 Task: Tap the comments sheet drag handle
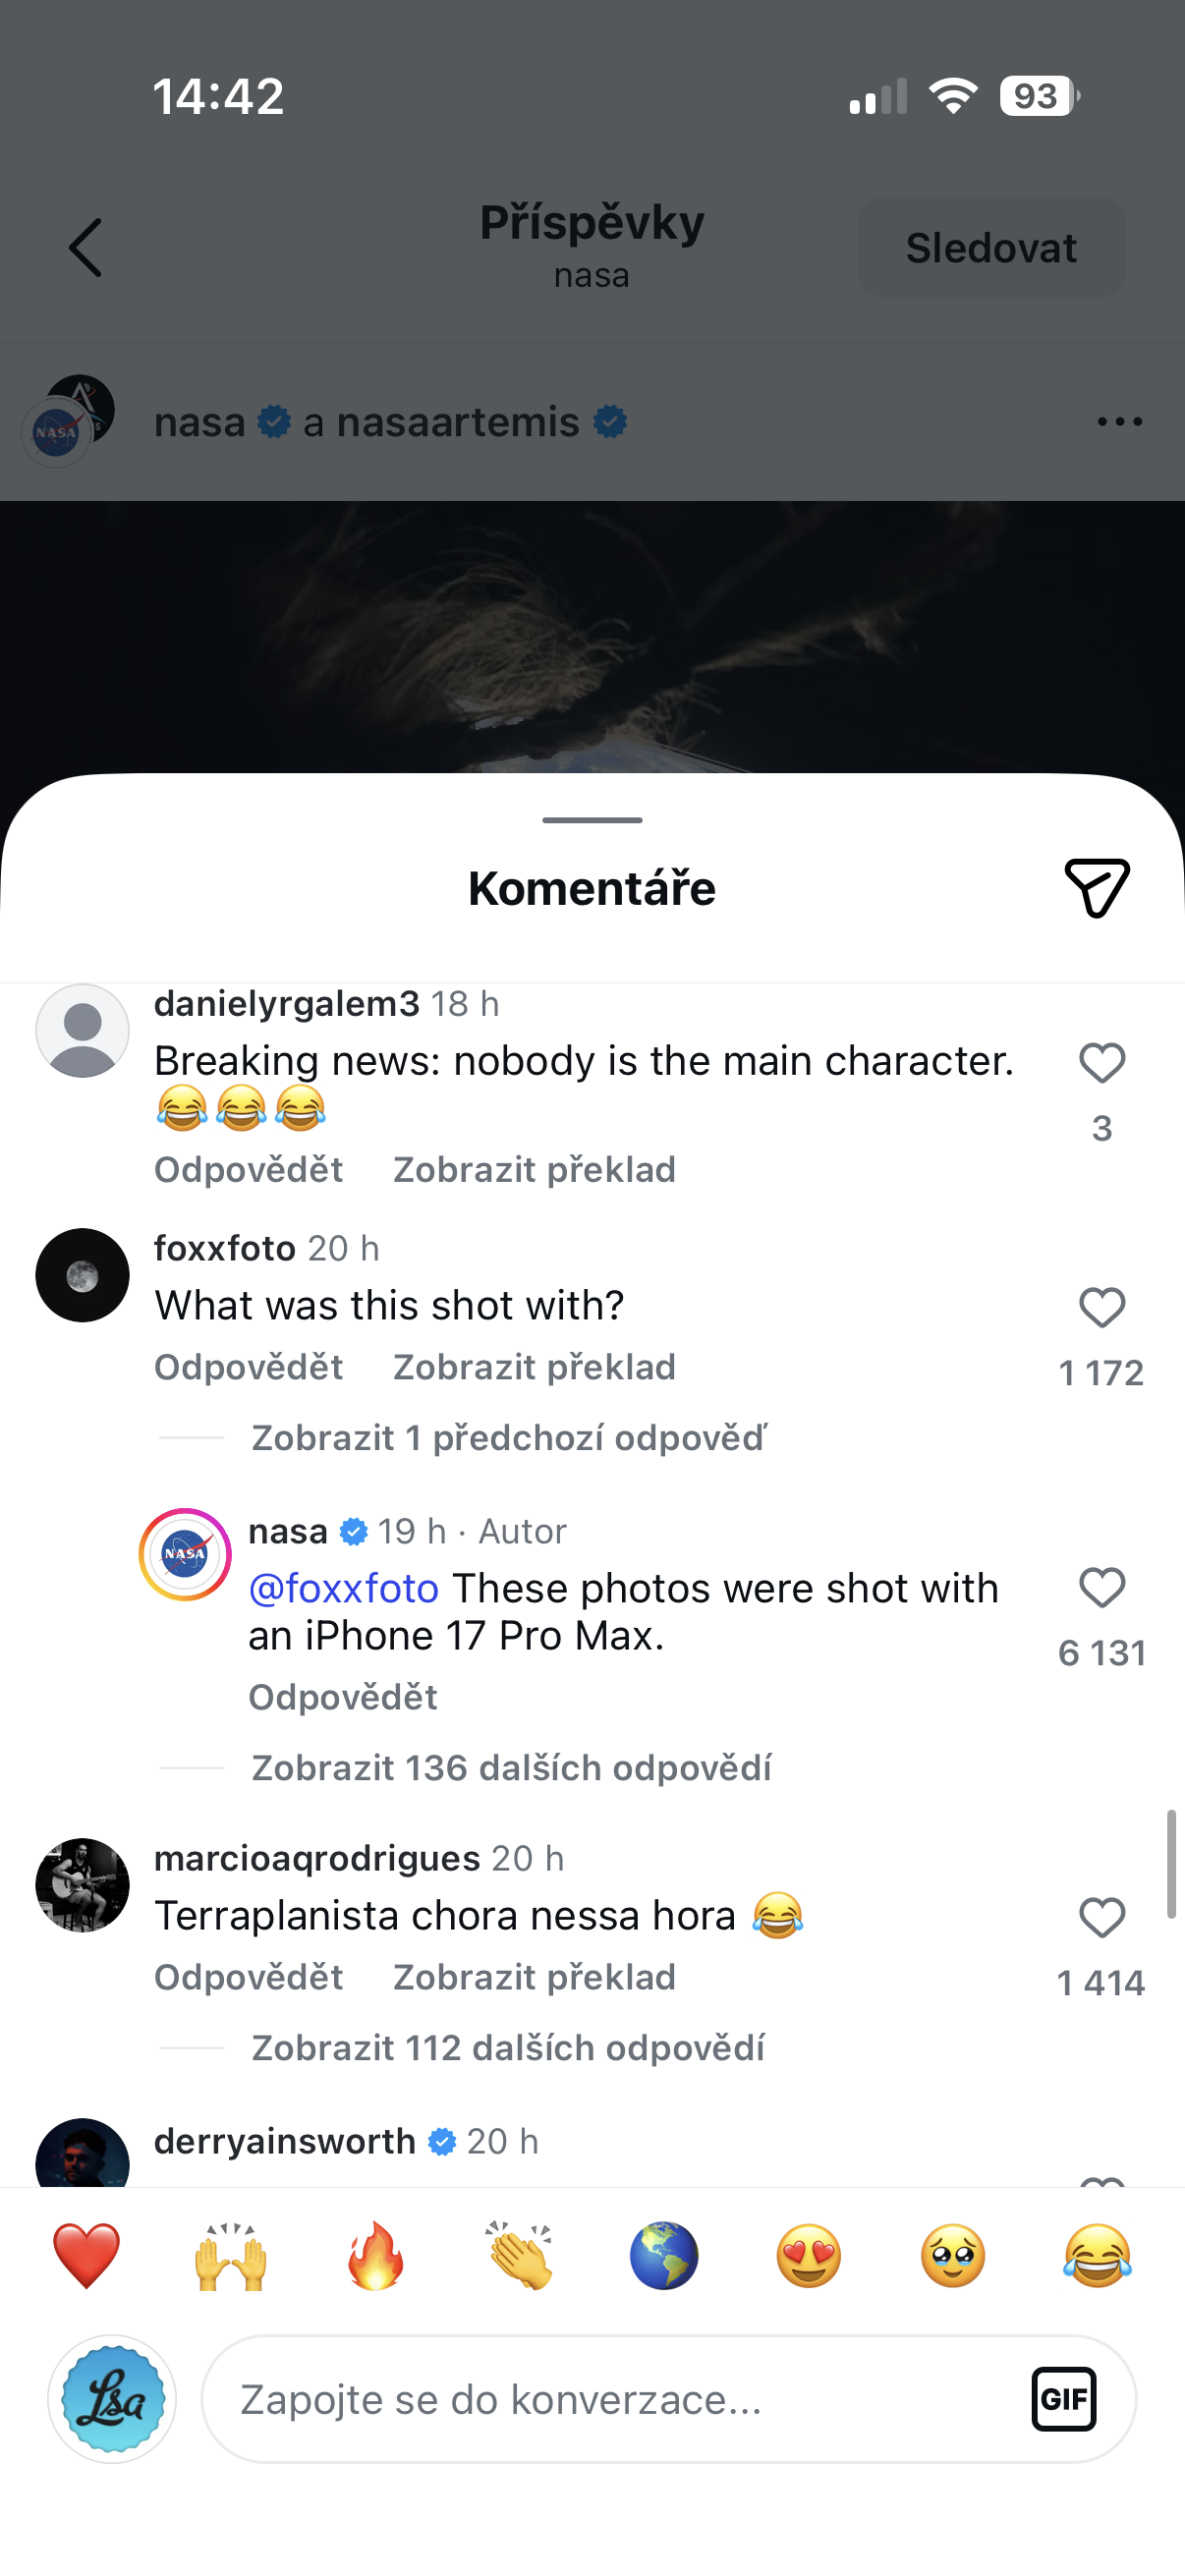[x=592, y=820]
